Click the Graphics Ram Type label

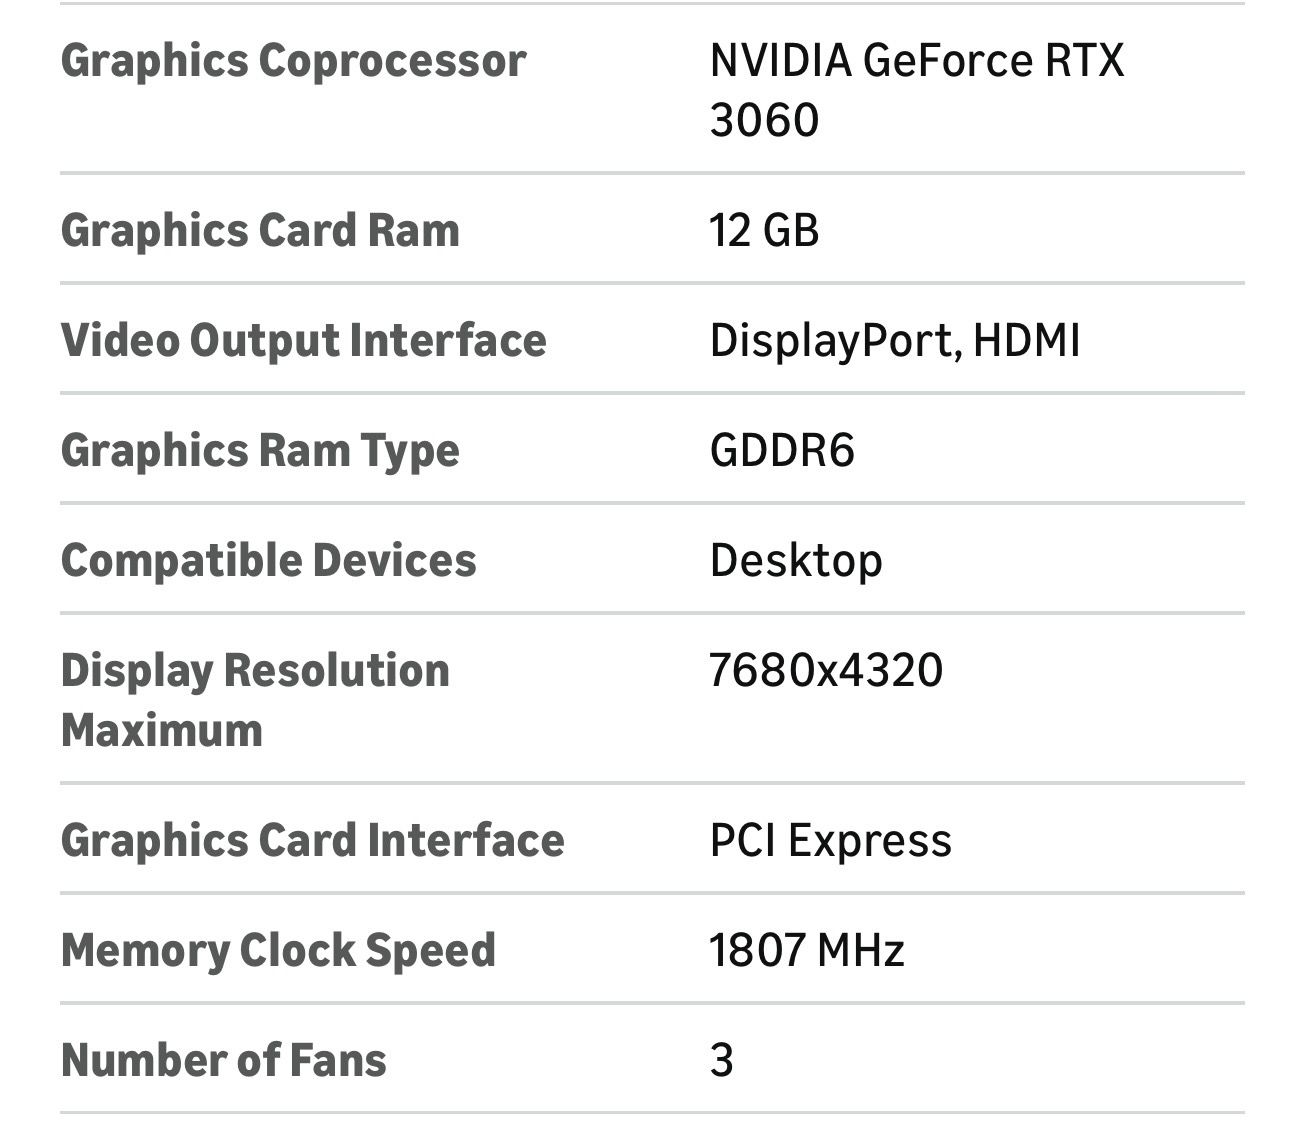click(x=260, y=451)
